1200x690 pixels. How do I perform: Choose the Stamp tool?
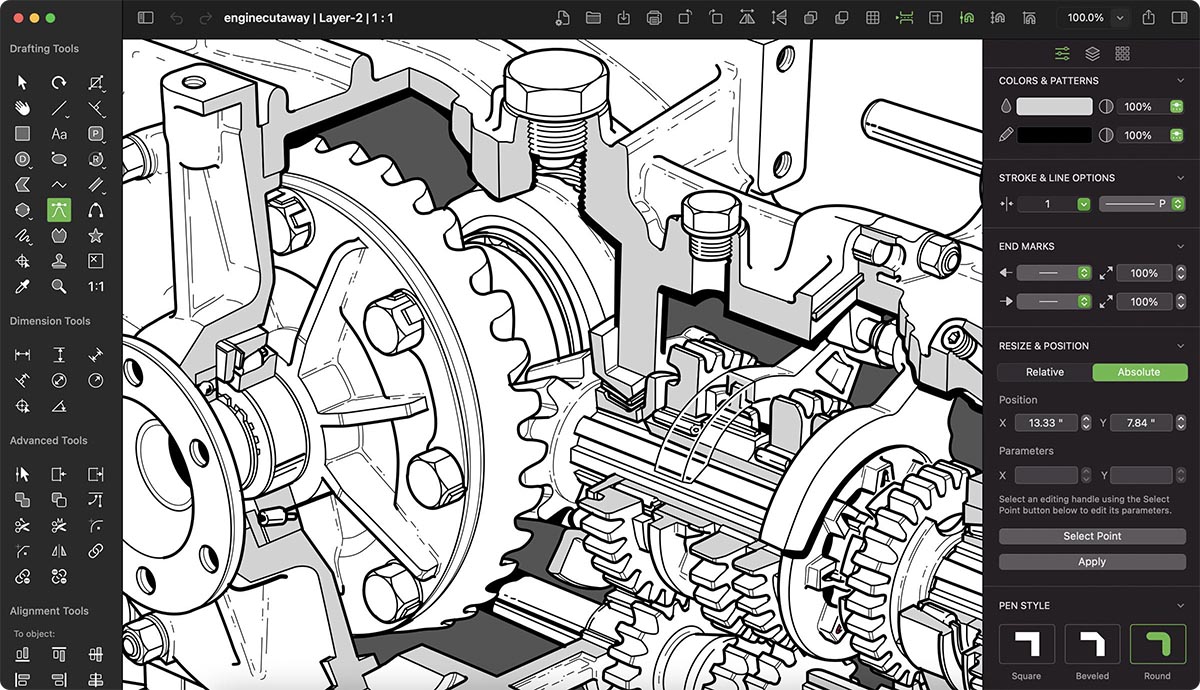pyautogui.click(x=58, y=260)
